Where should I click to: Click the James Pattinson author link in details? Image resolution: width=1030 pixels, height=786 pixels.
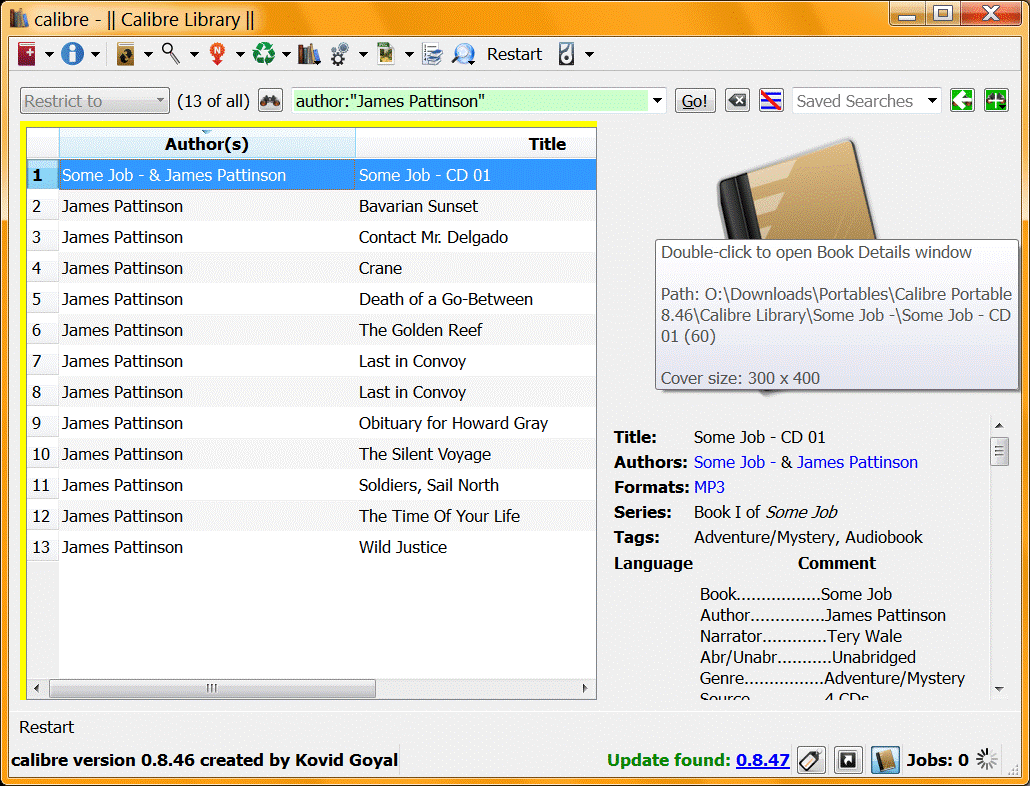click(x=857, y=462)
